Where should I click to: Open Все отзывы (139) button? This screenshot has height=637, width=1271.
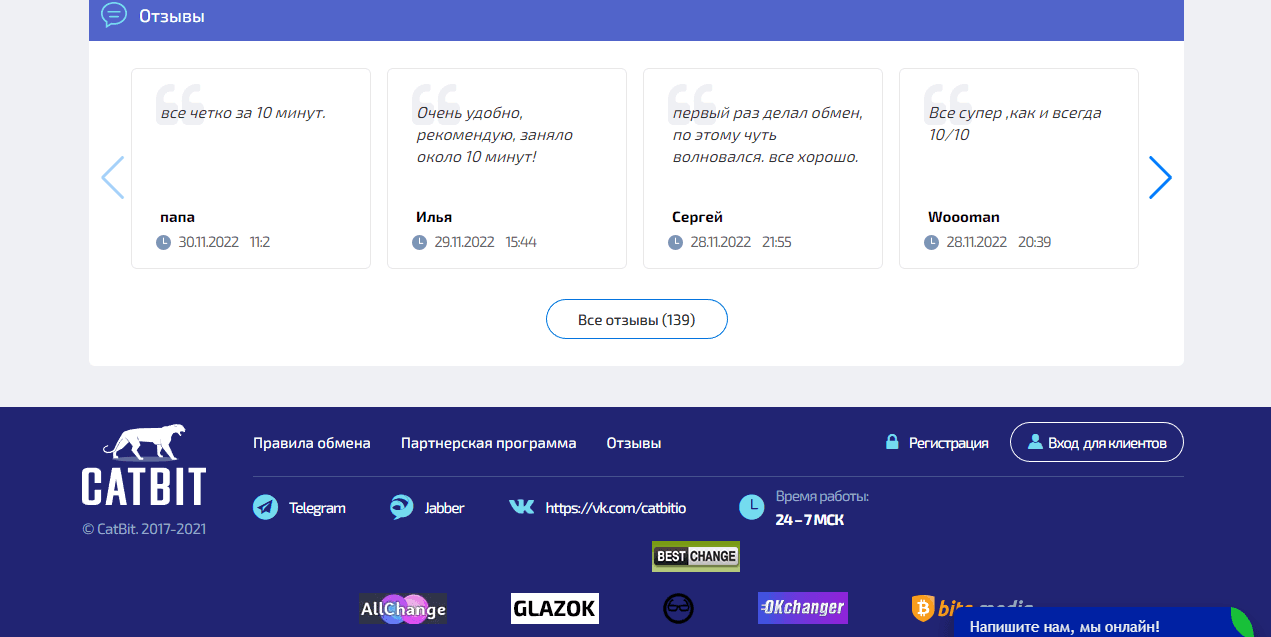point(636,318)
